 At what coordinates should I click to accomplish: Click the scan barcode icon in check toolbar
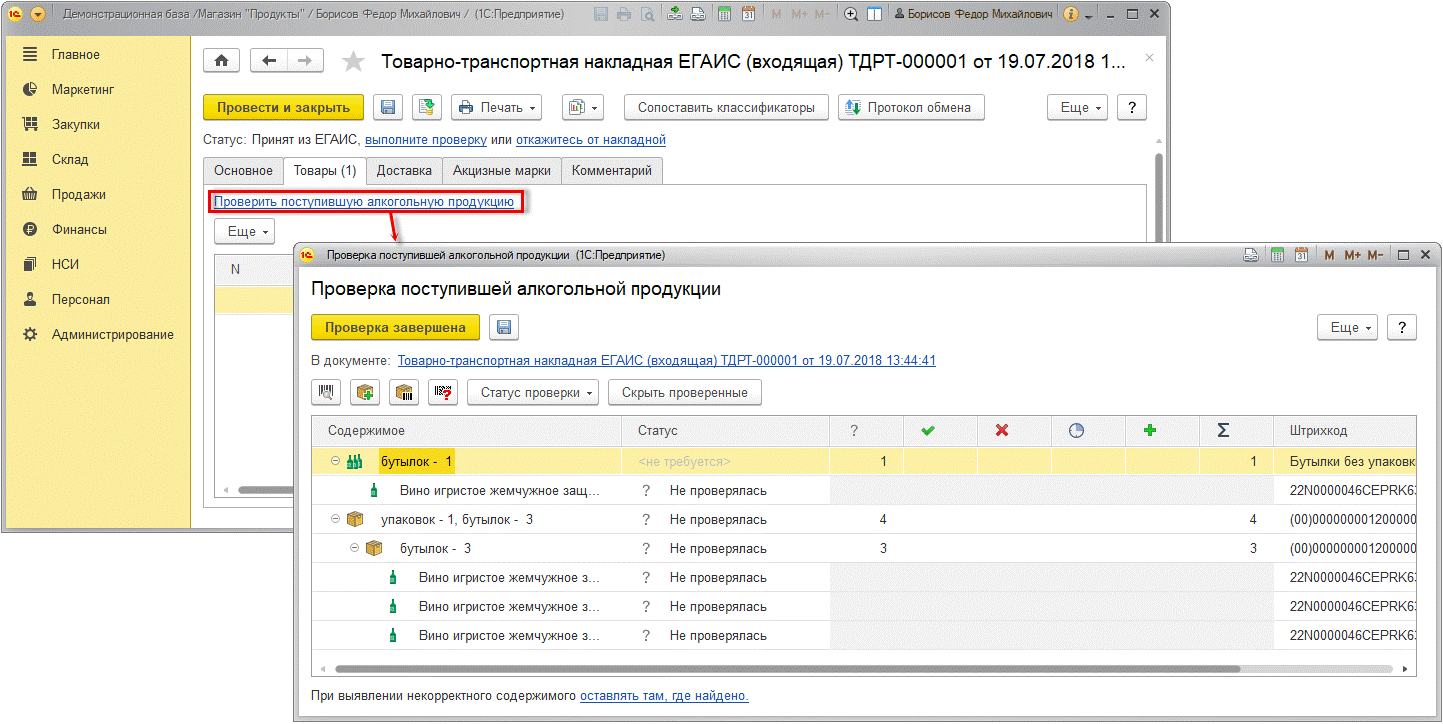326,392
